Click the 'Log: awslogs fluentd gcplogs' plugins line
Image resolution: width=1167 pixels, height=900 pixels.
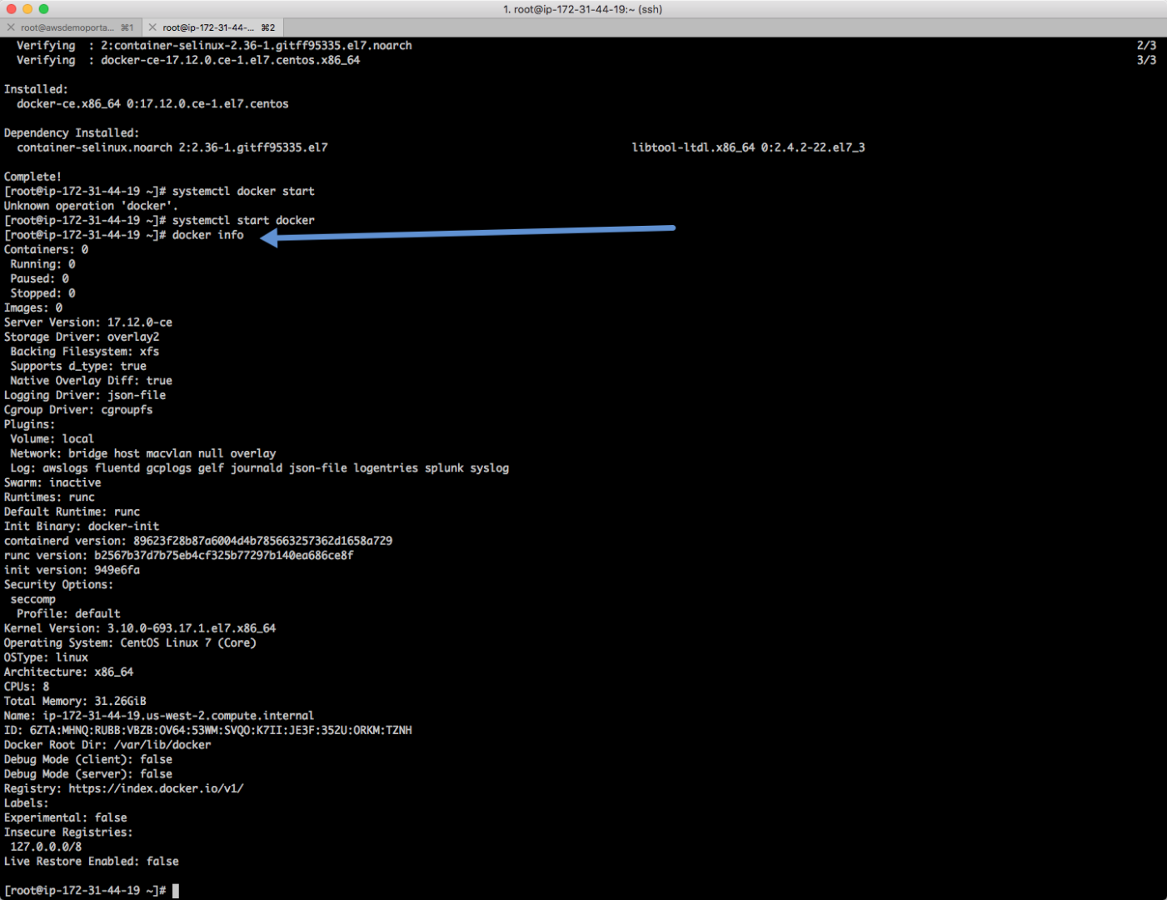click(x=260, y=468)
